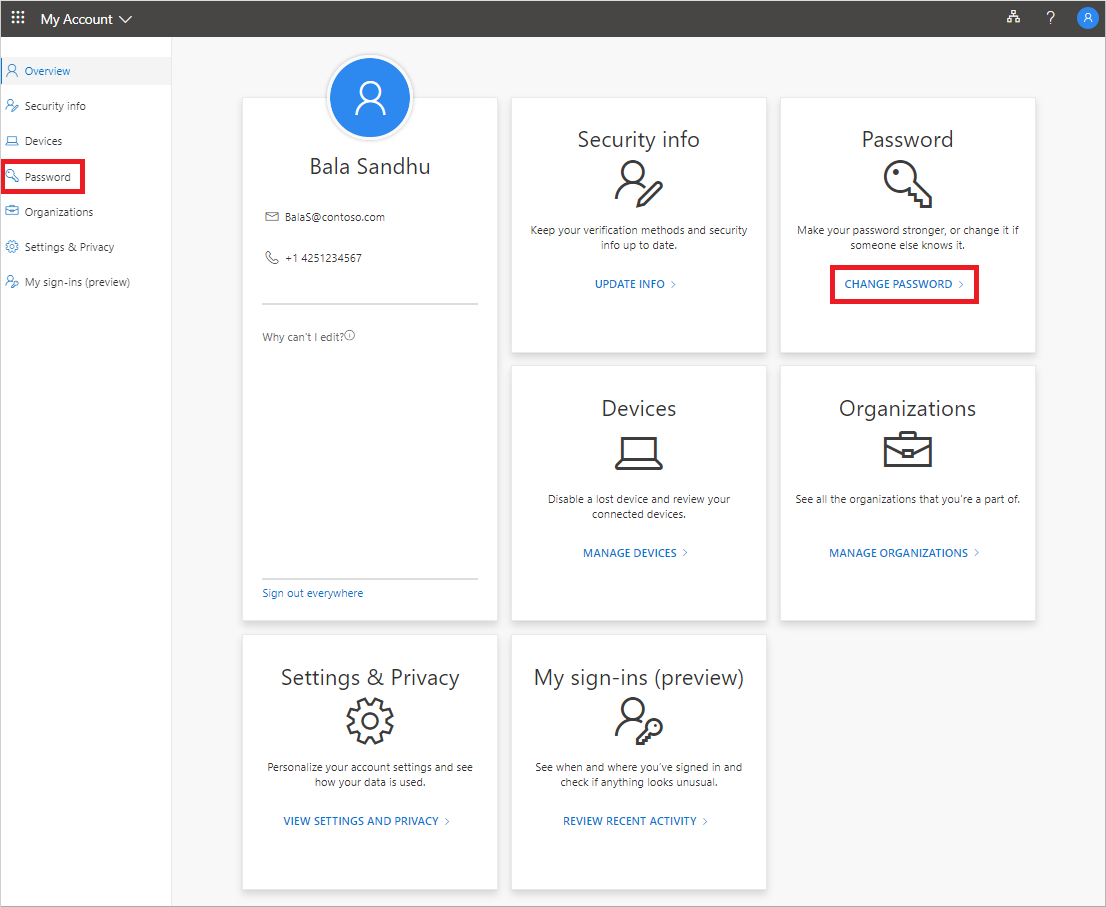Click Sign out everywhere

(312, 592)
